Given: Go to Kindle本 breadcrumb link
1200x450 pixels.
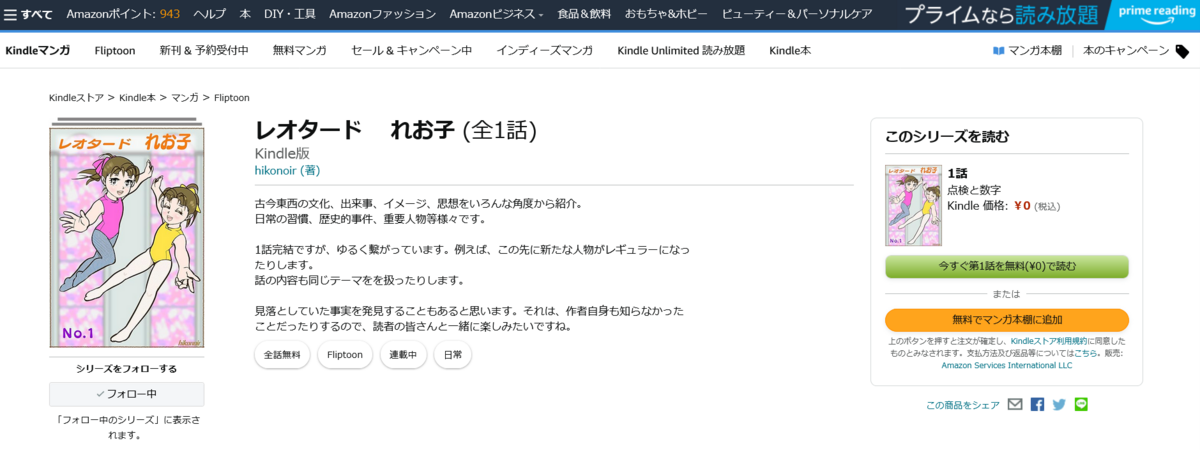Looking at the screenshot, I should click(x=137, y=97).
